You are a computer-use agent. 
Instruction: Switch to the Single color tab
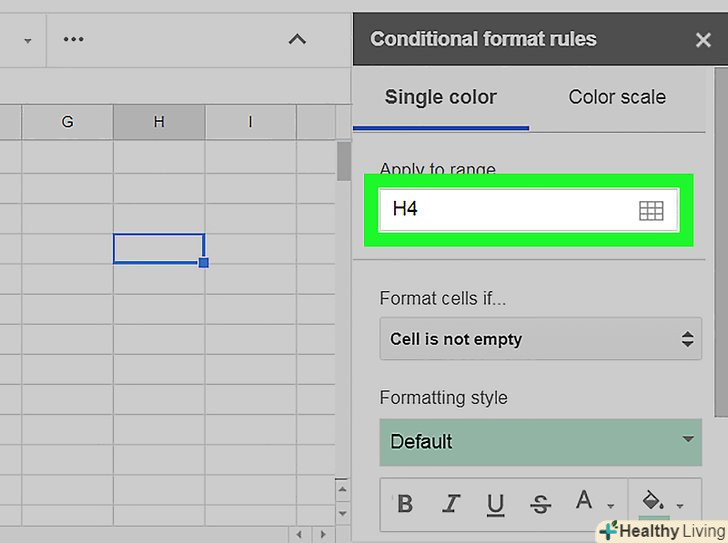[441, 97]
